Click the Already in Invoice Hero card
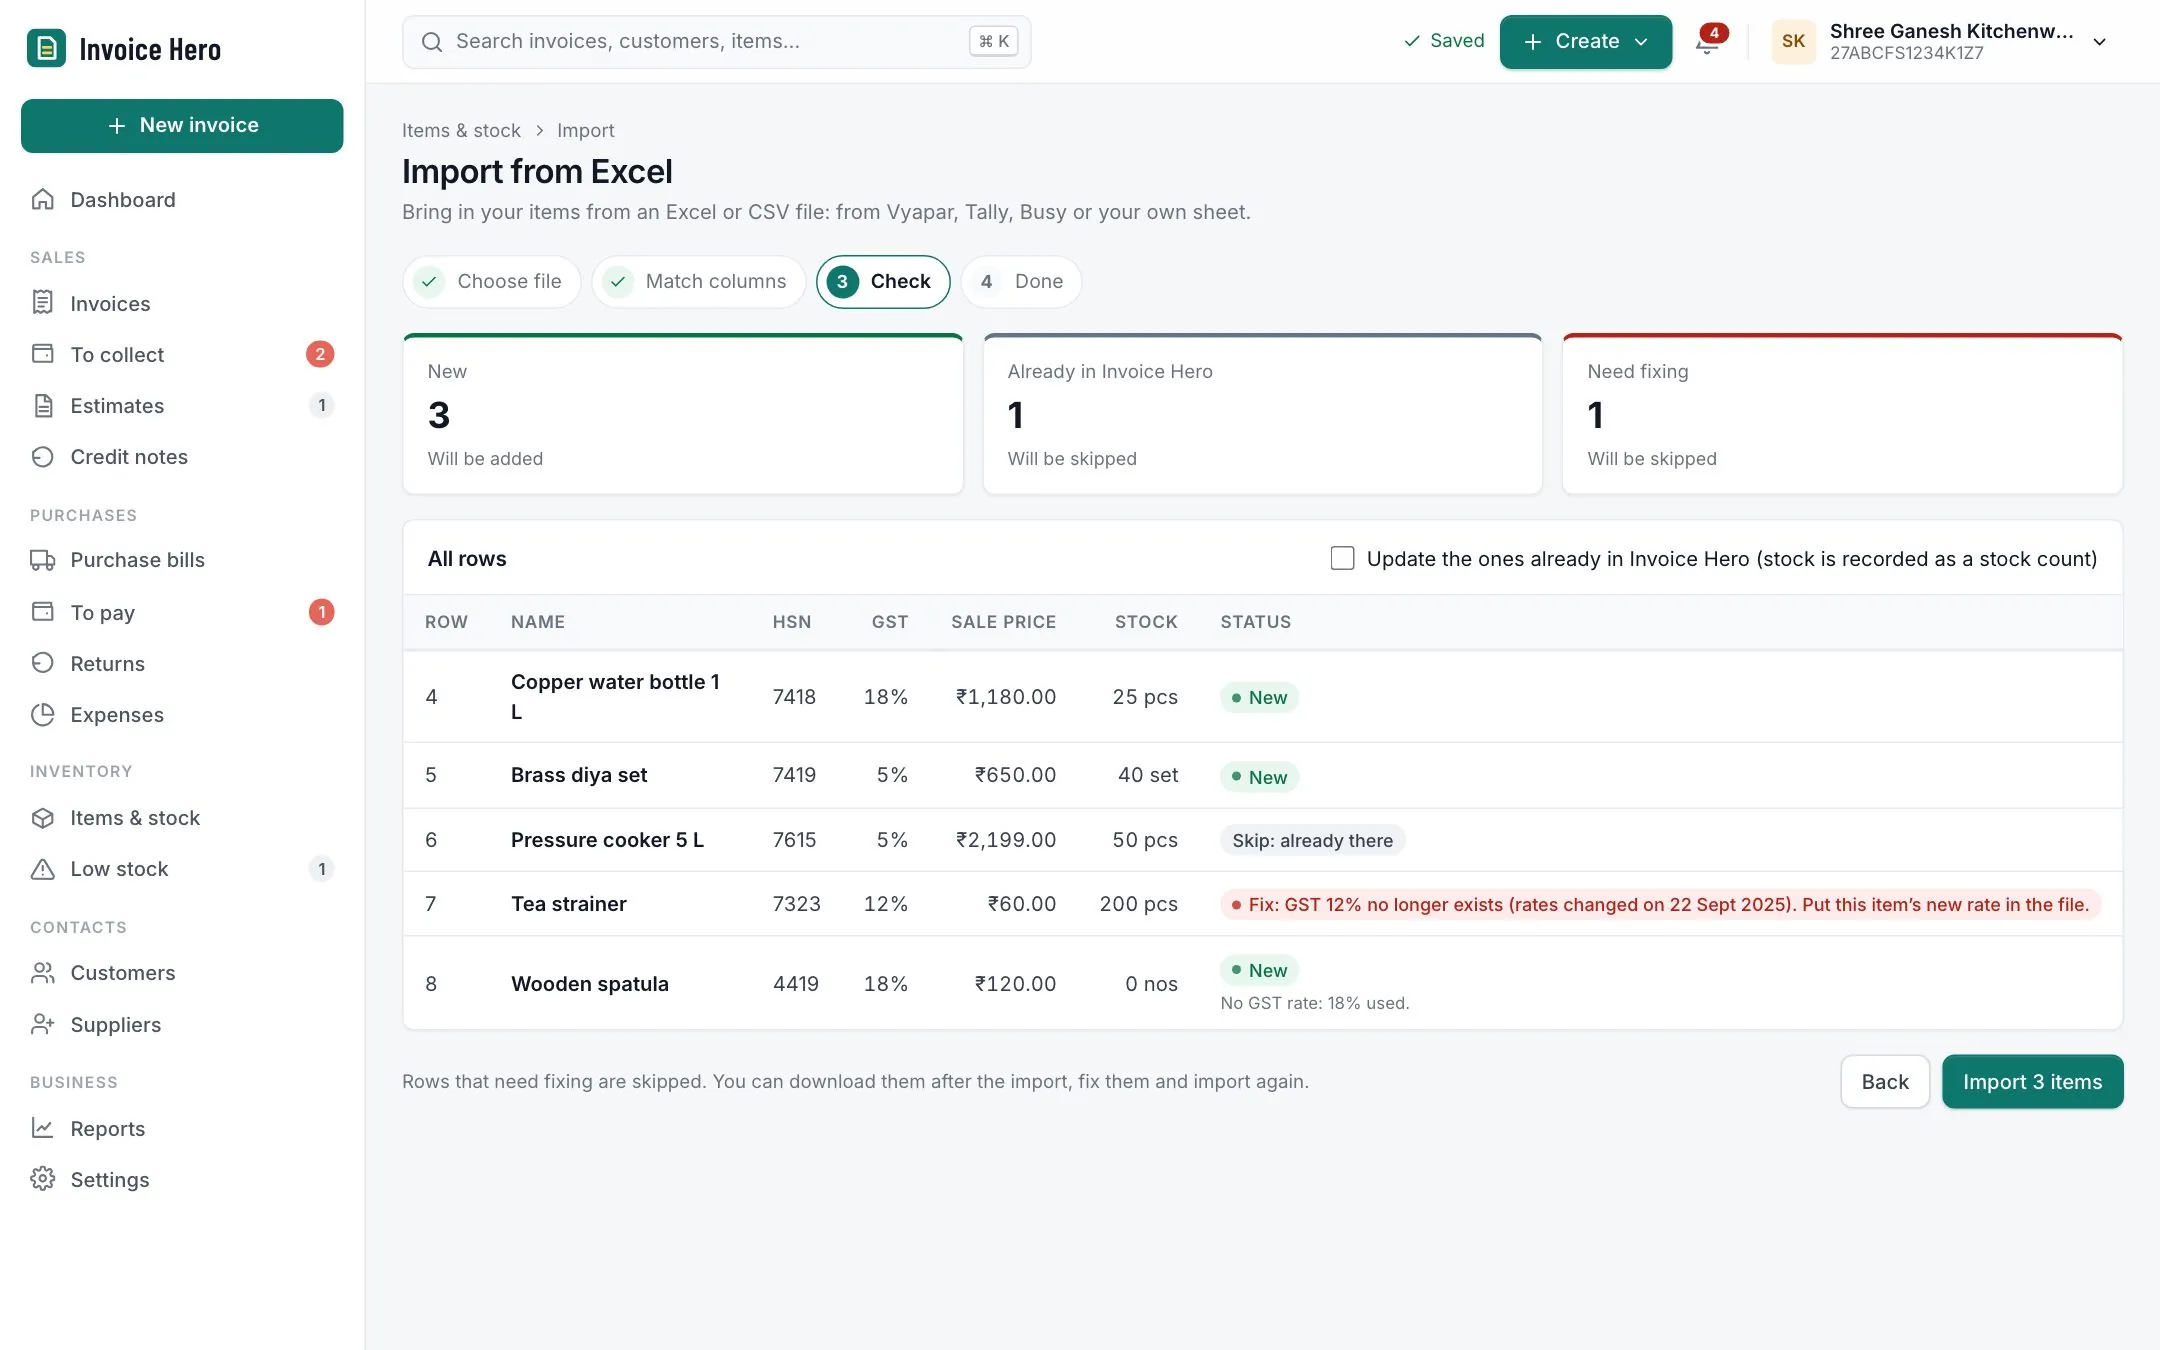Image resolution: width=2160 pixels, height=1350 pixels. (1262, 414)
